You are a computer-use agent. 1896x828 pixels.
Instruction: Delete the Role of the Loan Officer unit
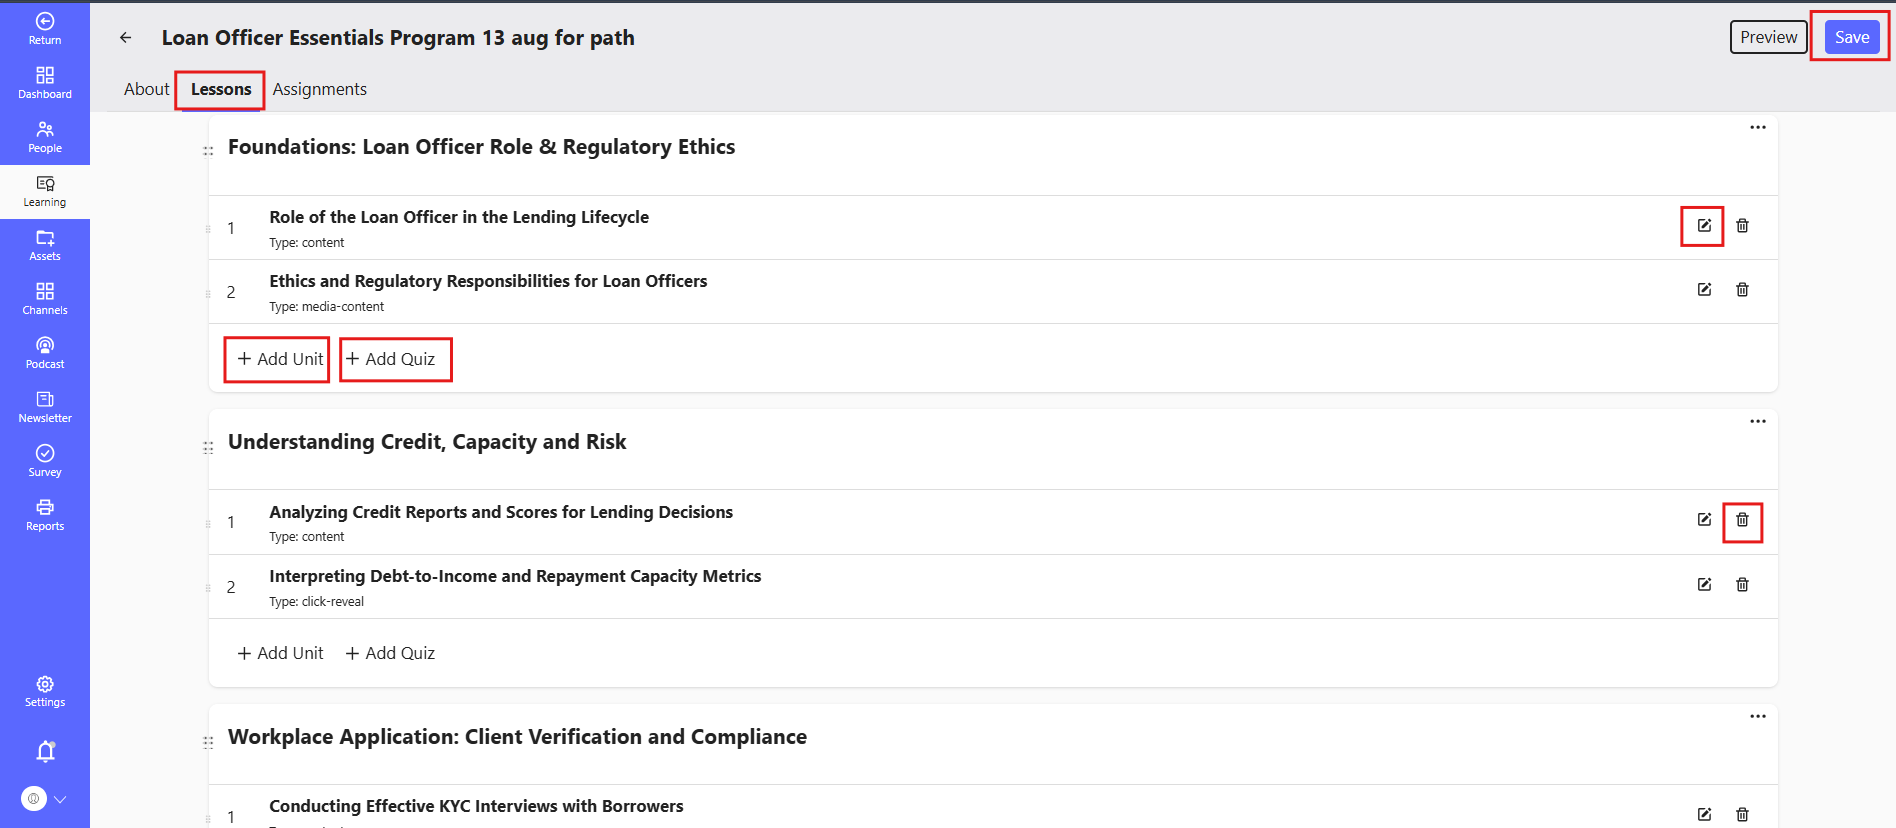point(1742,226)
